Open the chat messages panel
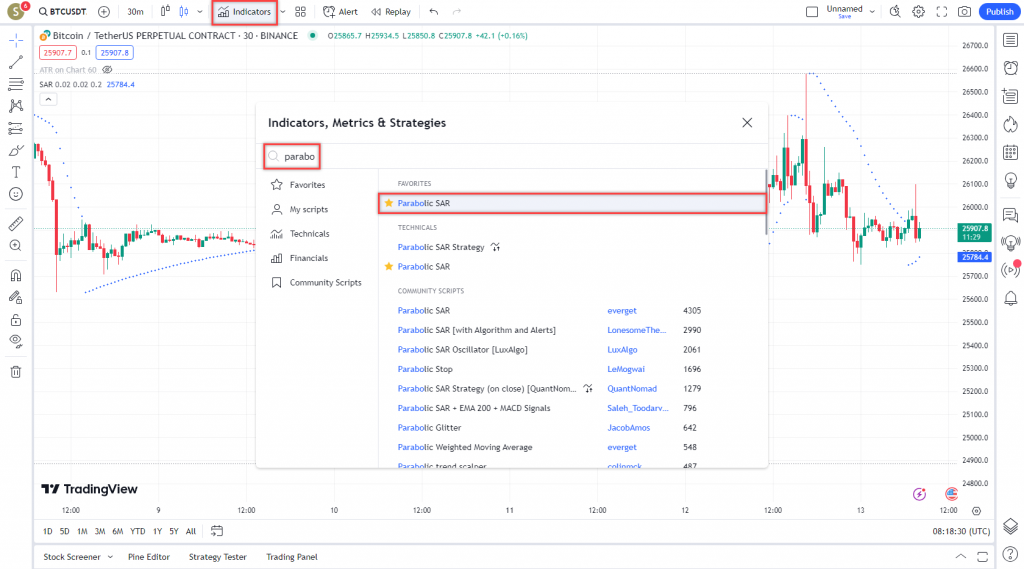 (x=1010, y=214)
